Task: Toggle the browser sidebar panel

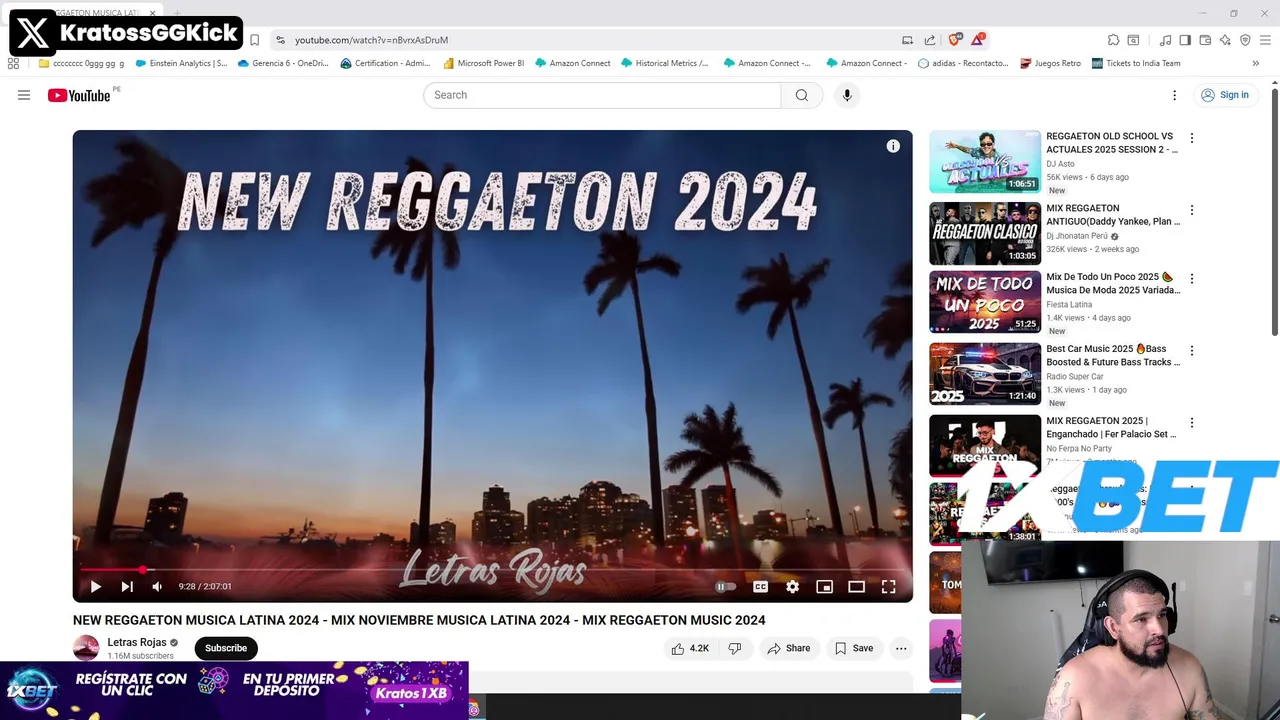Action: pos(1185,40)
